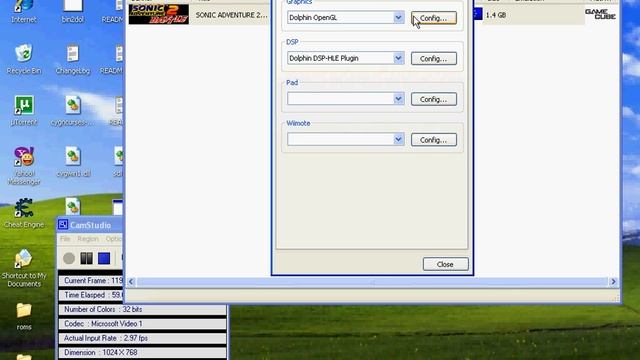Open the DSP plugin Config button
640x360 pixels.
click(433, 59)
